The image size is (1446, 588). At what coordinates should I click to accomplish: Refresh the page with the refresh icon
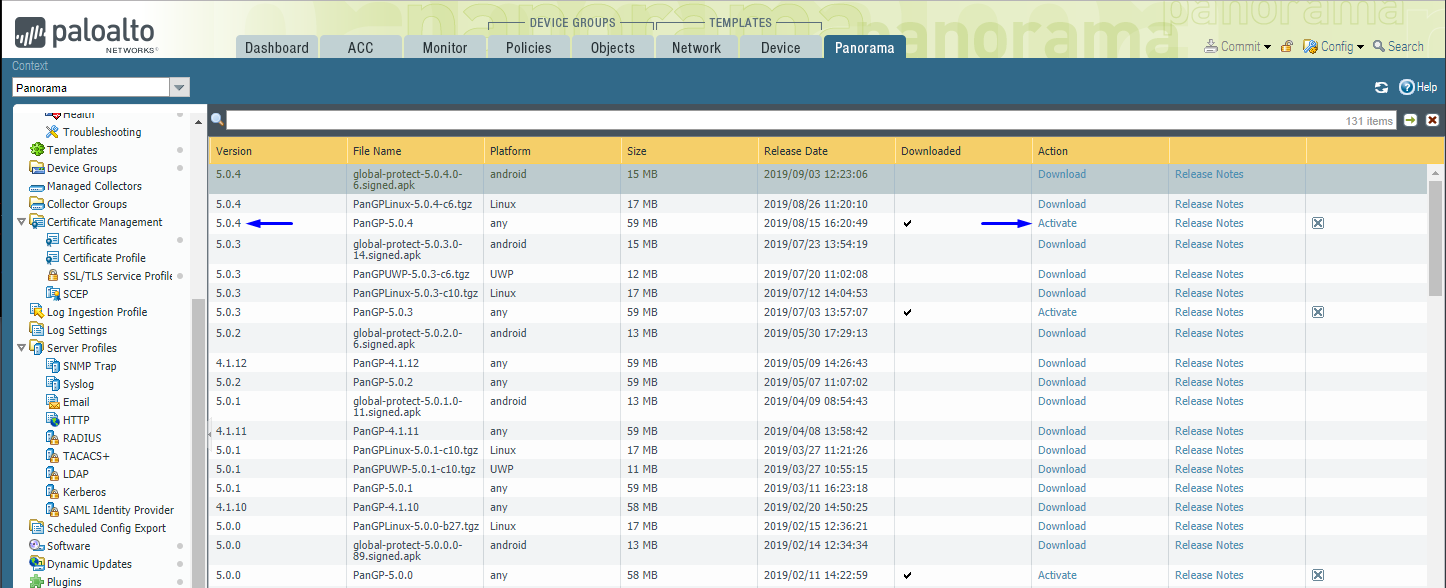tap(1381, 87)
